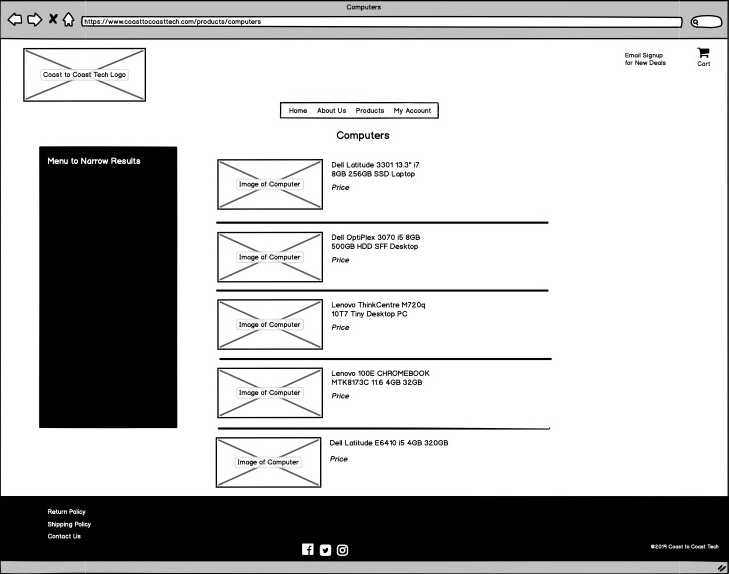Image resolution: width=729 pixels, height=574 pixels.
Task: Click the browser back arrow
Action: [15, 19]
